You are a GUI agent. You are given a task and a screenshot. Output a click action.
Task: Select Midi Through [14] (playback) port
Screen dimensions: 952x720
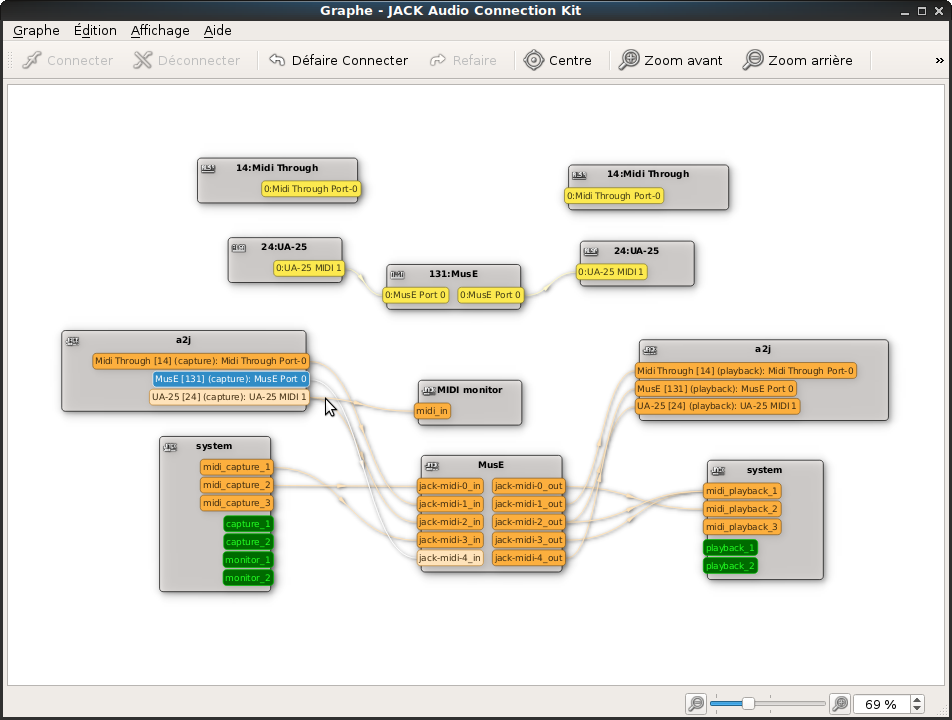click(x=746, y=371)
